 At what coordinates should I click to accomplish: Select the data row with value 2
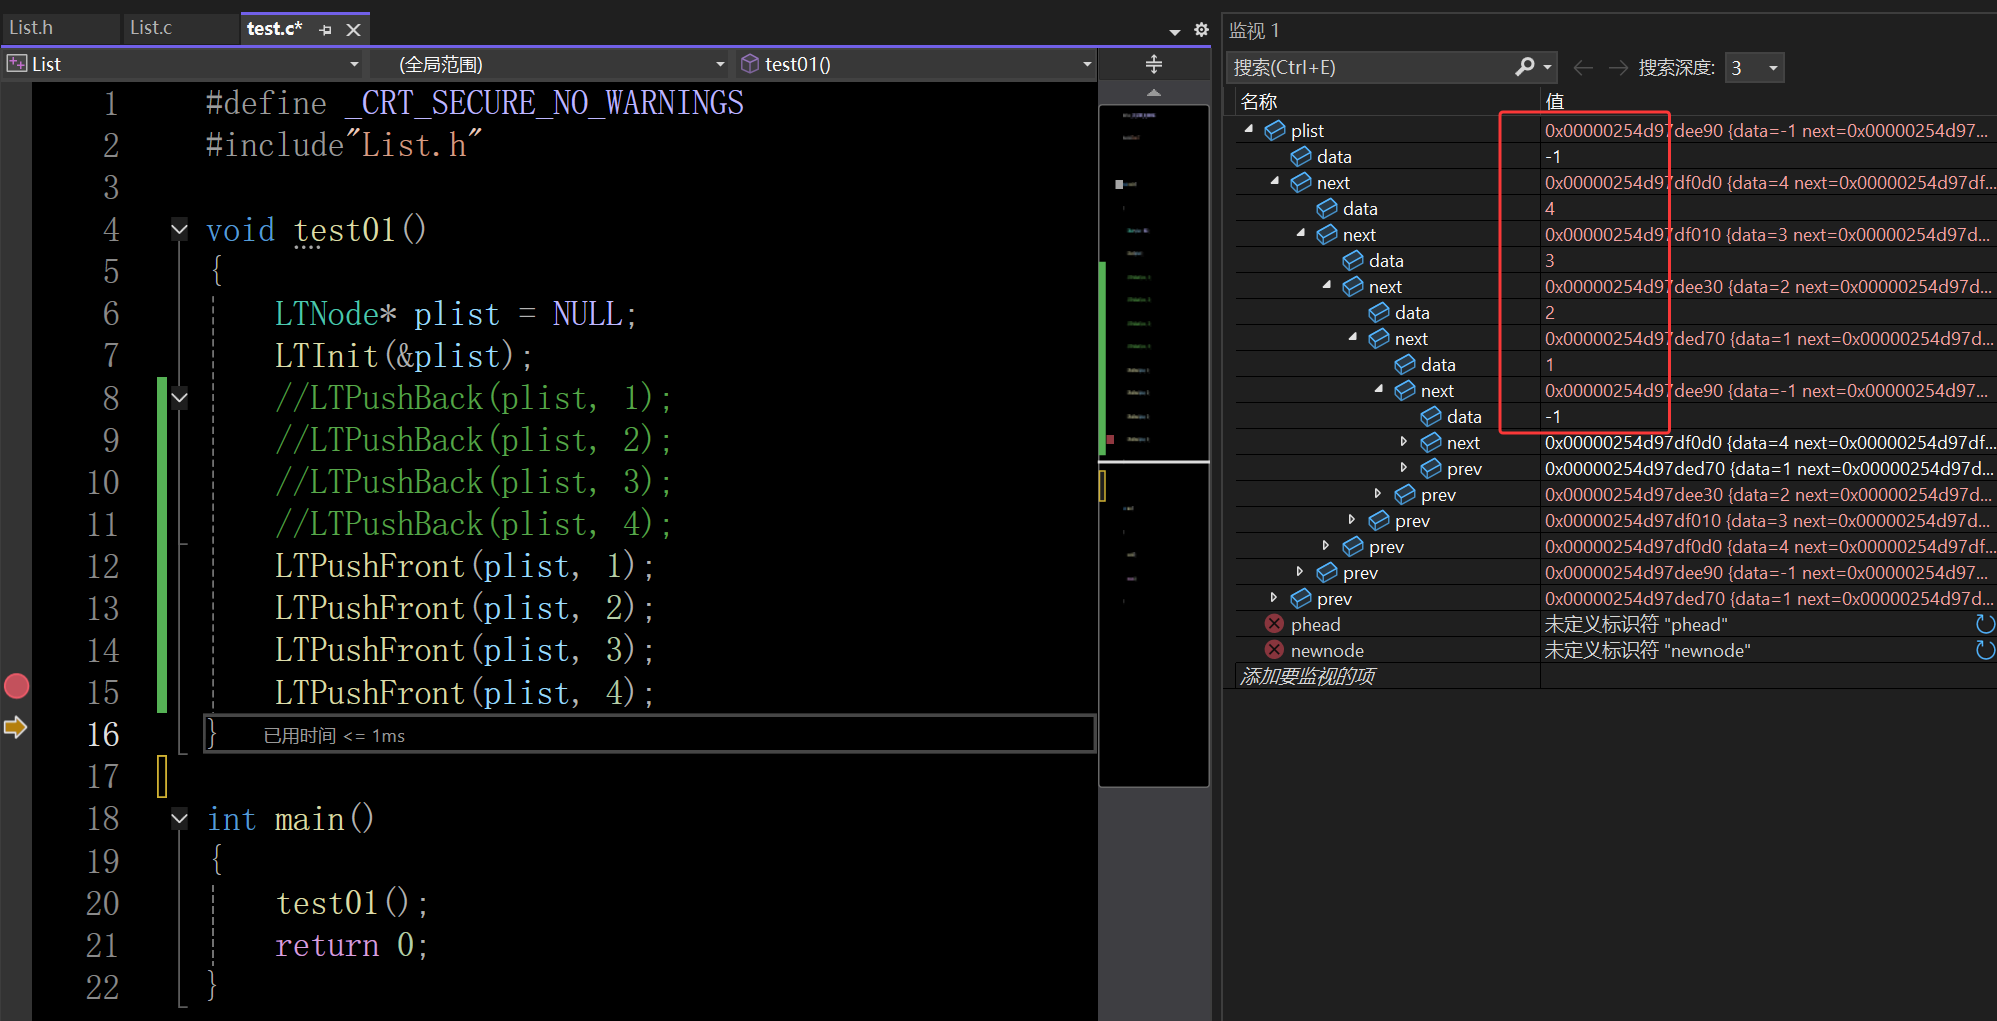[1616, 312]
